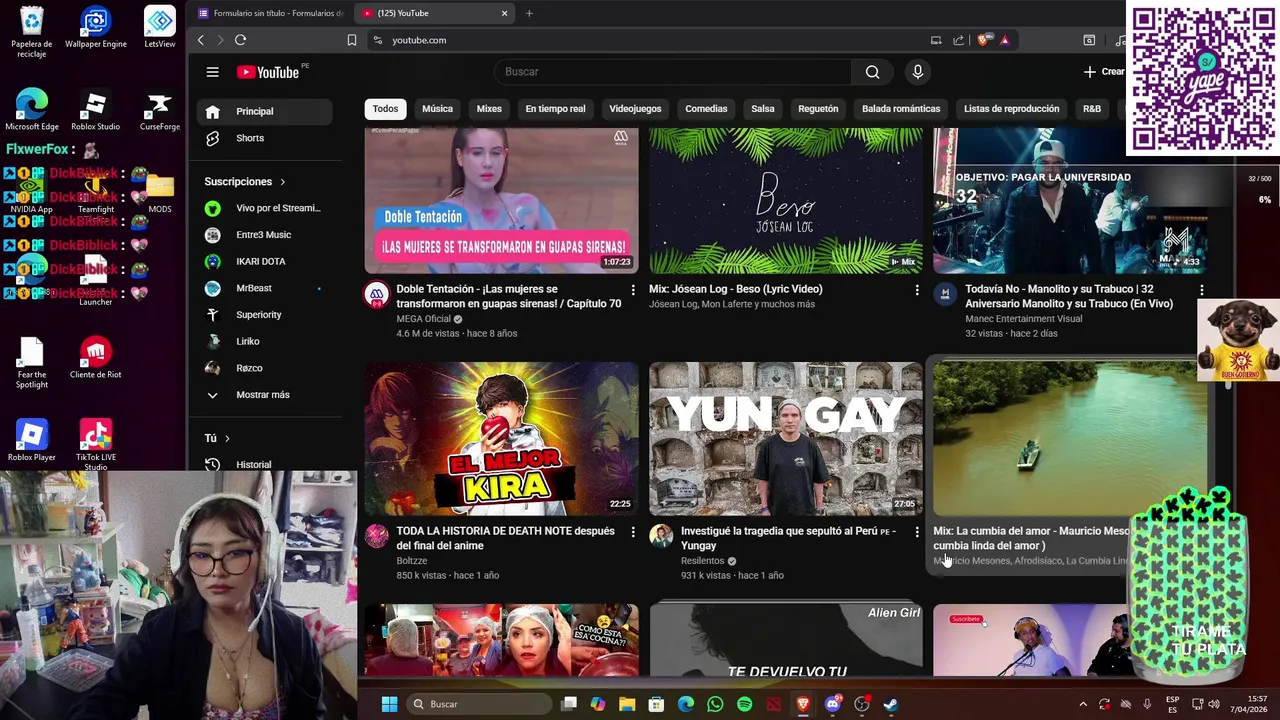Open options menu for Doble Tentación video
This screenshot has height=720, width=1280.
click(x=632, y=290)
